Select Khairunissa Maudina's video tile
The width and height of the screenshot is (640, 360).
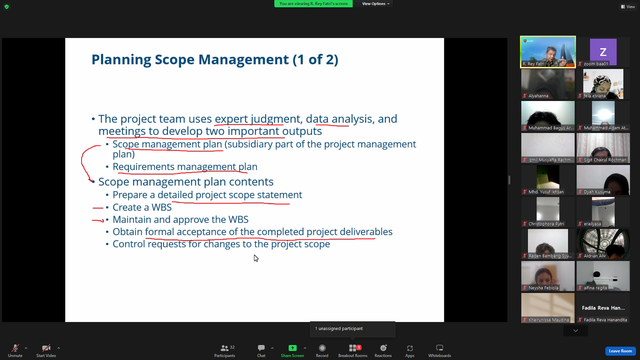click(548, 308)
